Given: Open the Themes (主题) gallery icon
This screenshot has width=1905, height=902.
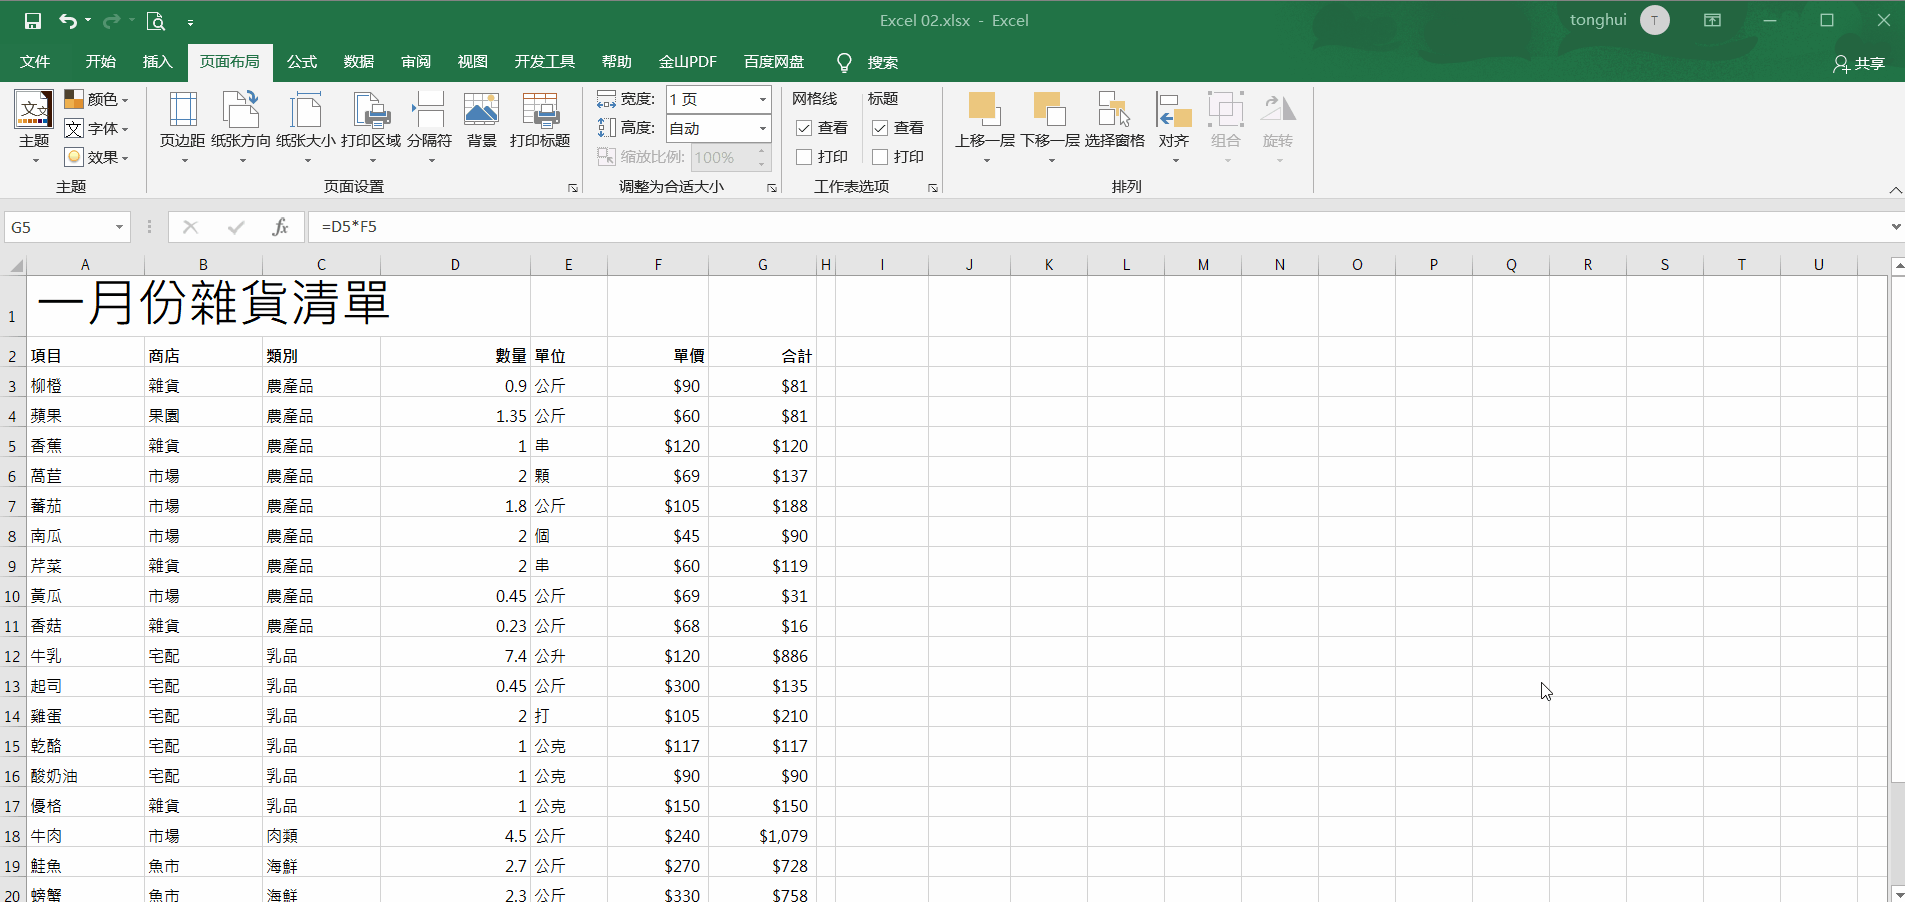Looking at the screenshot, I should (33, 110).
